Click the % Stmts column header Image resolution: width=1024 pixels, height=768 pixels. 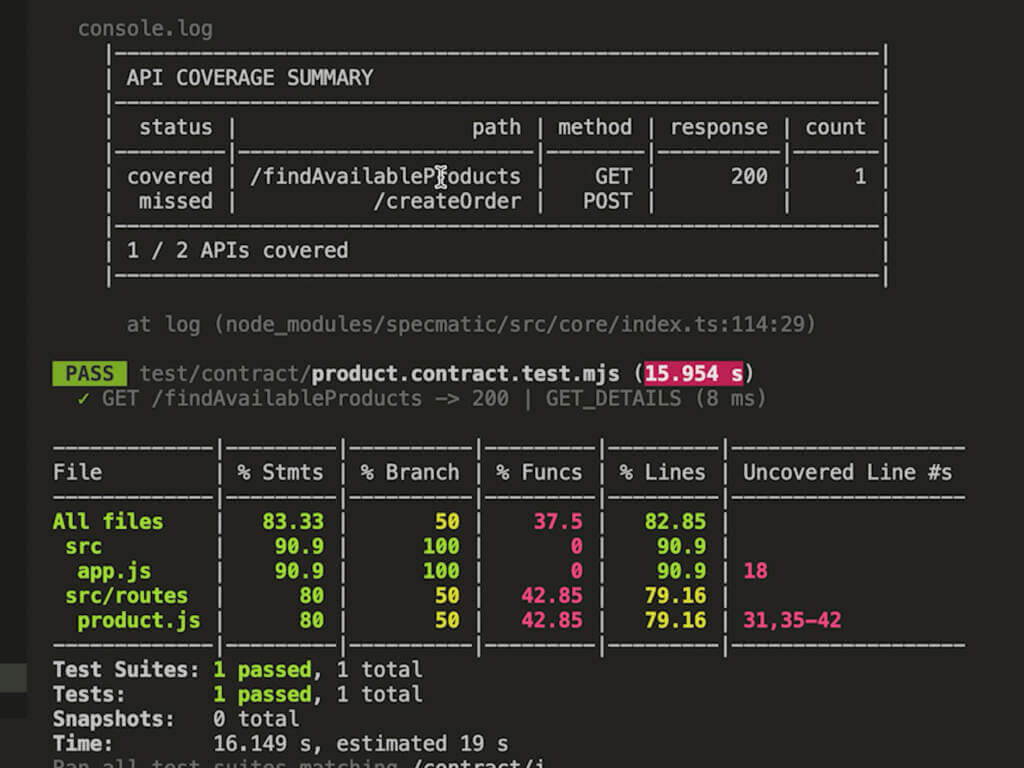(280, 472)
